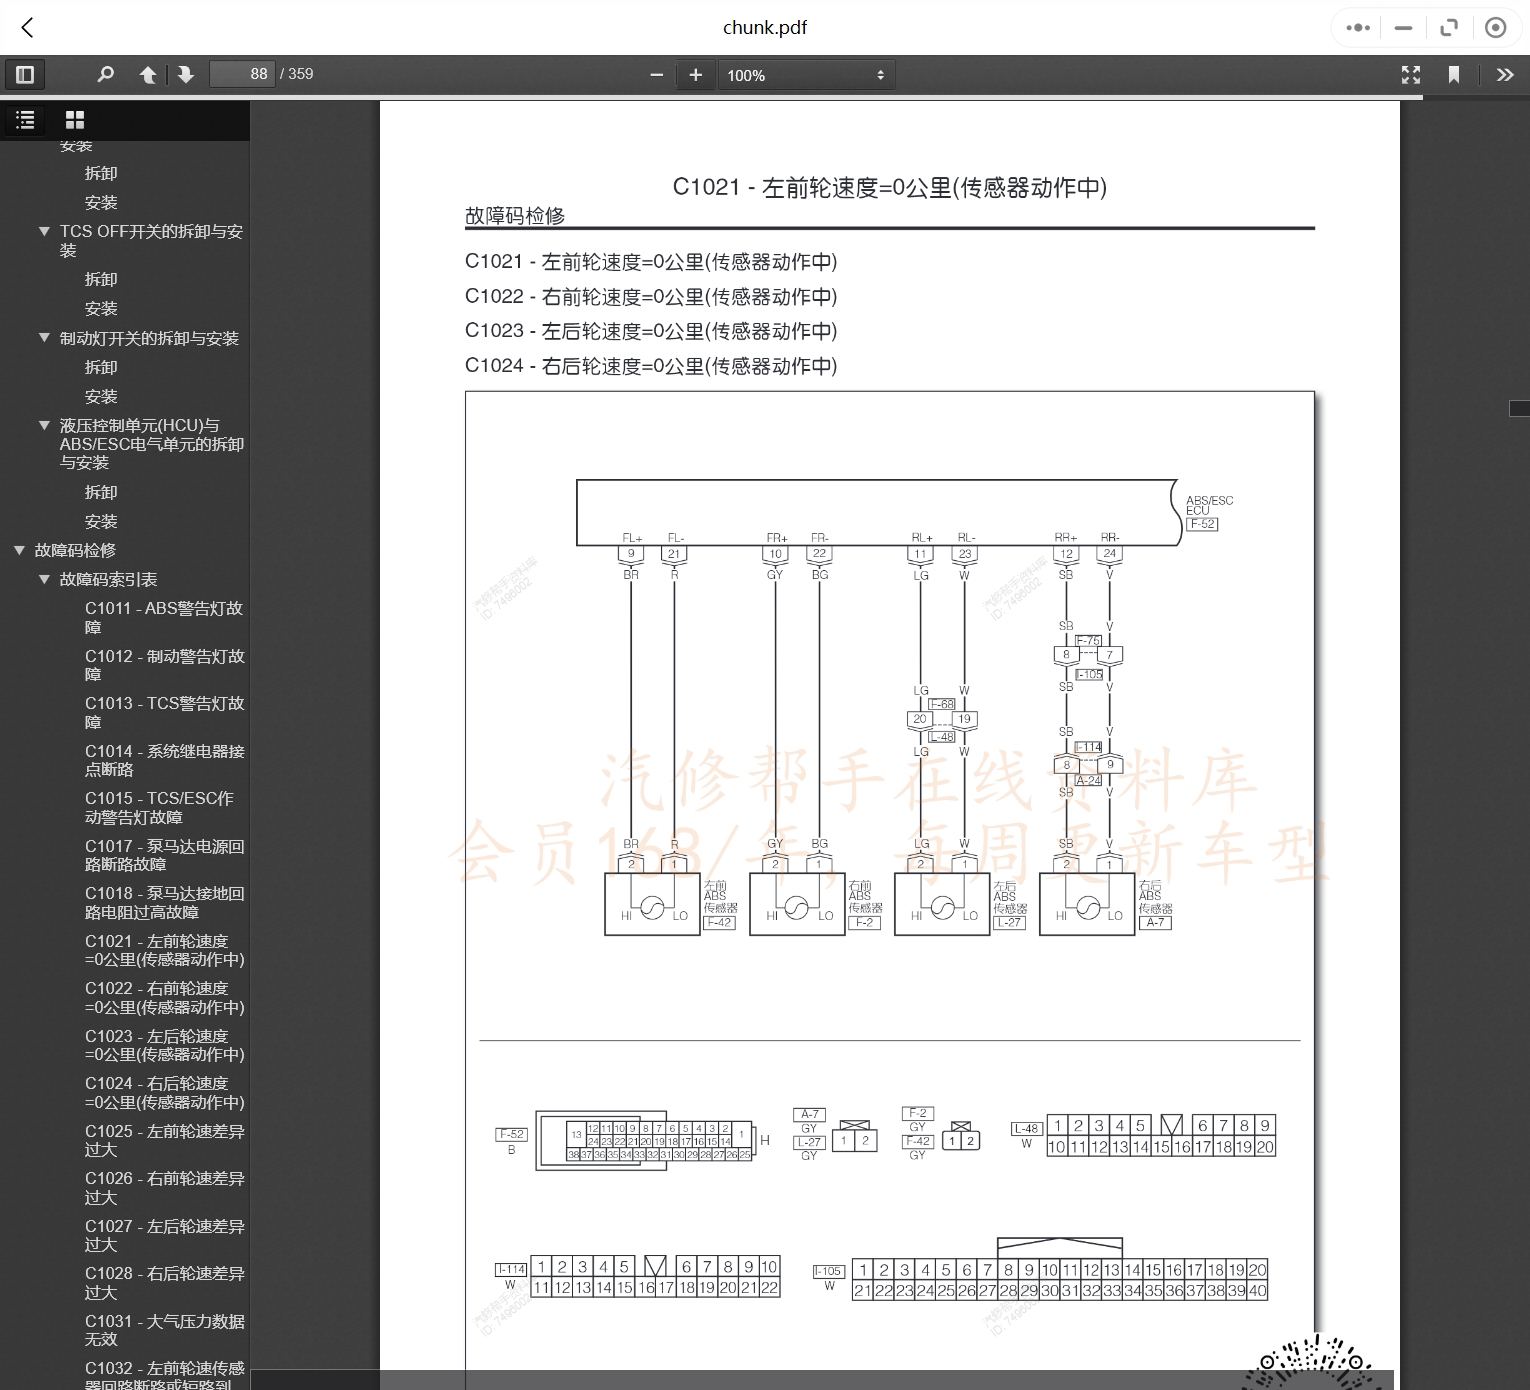The image size is (1530, 1390).
Task: Zoom in using the plus icon
Action: click(x=695, y=74)
